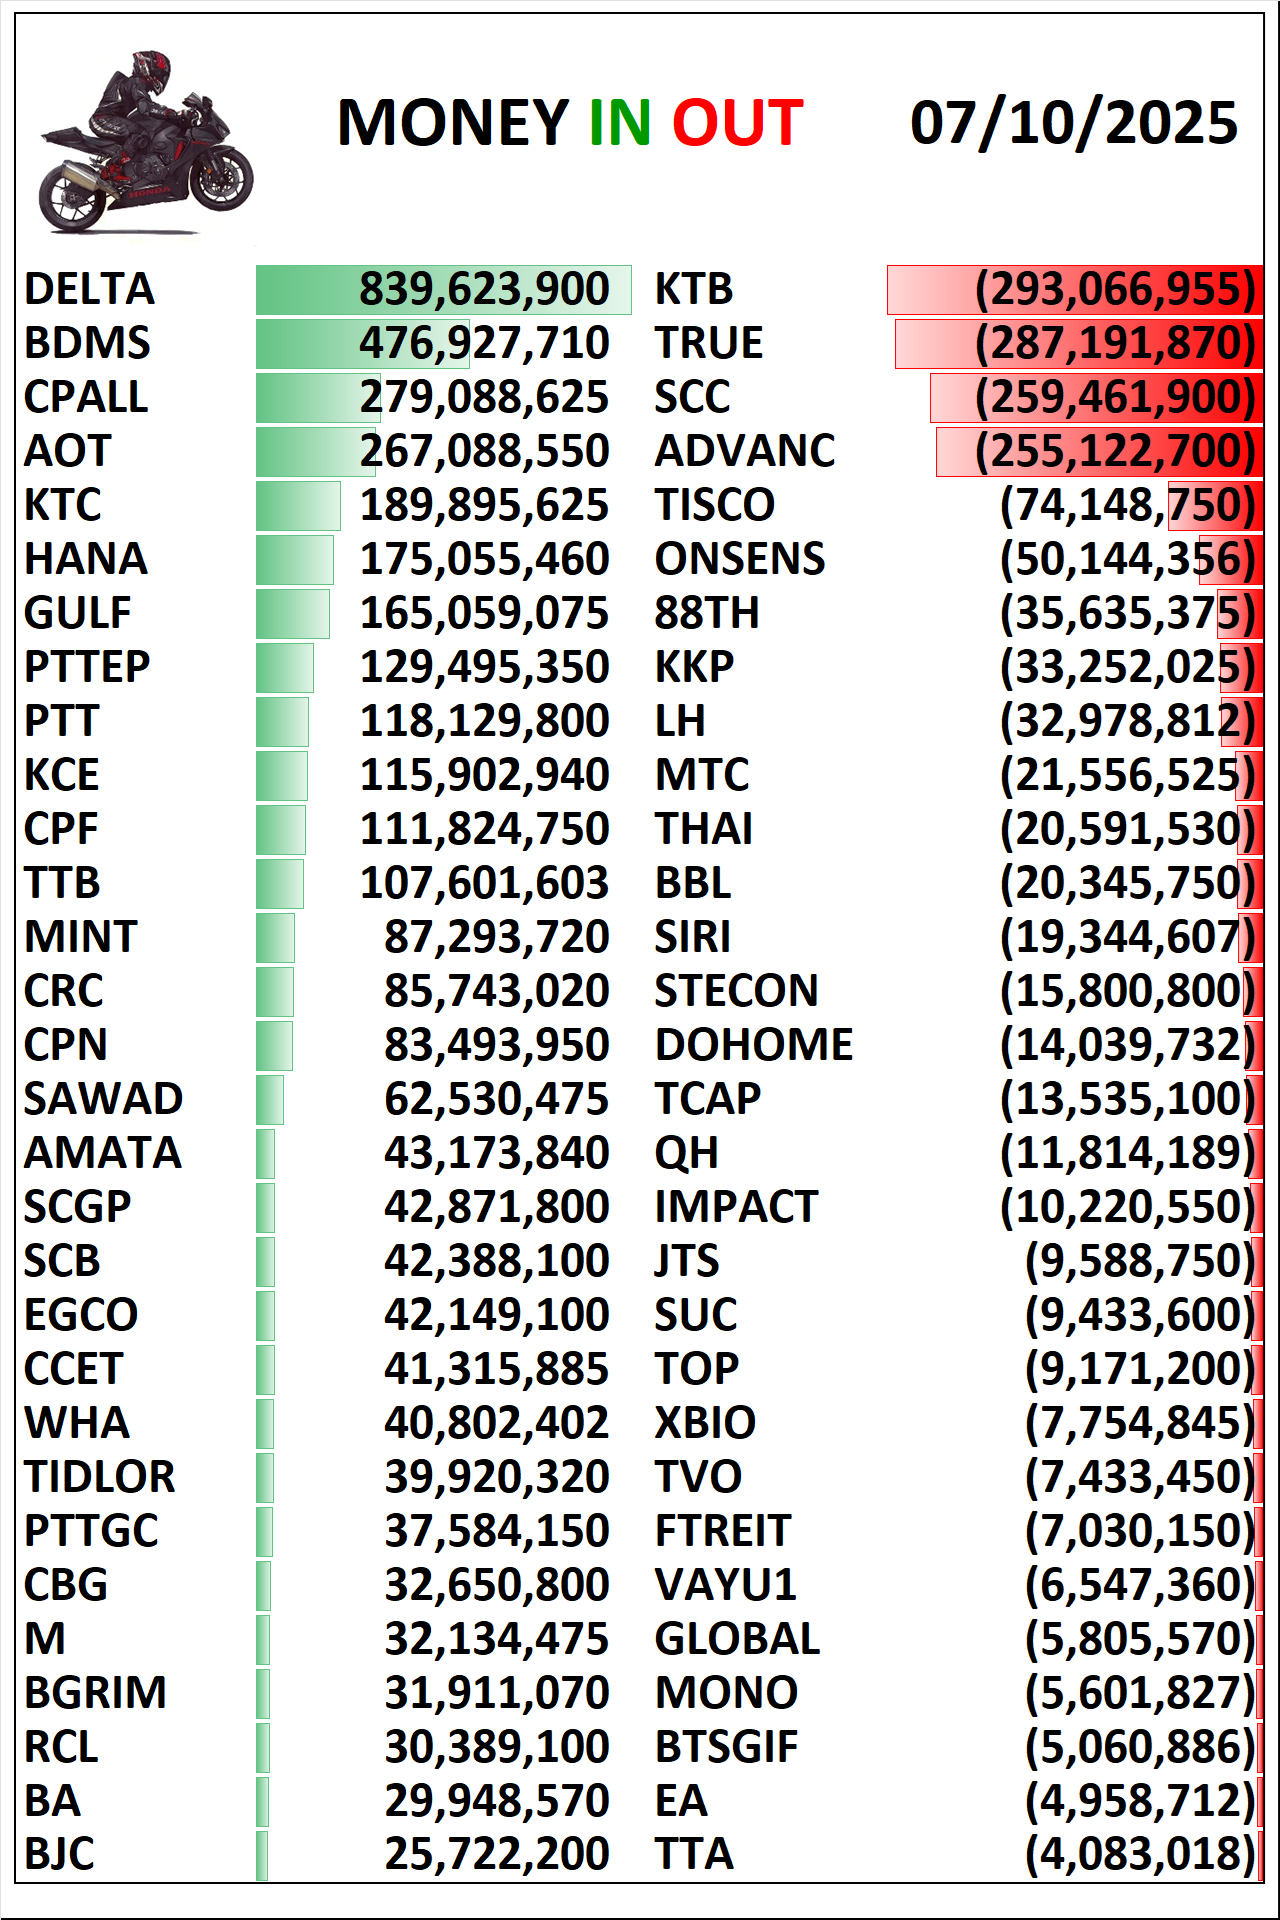Click the HANA ticker name

(x=86, y=559)
